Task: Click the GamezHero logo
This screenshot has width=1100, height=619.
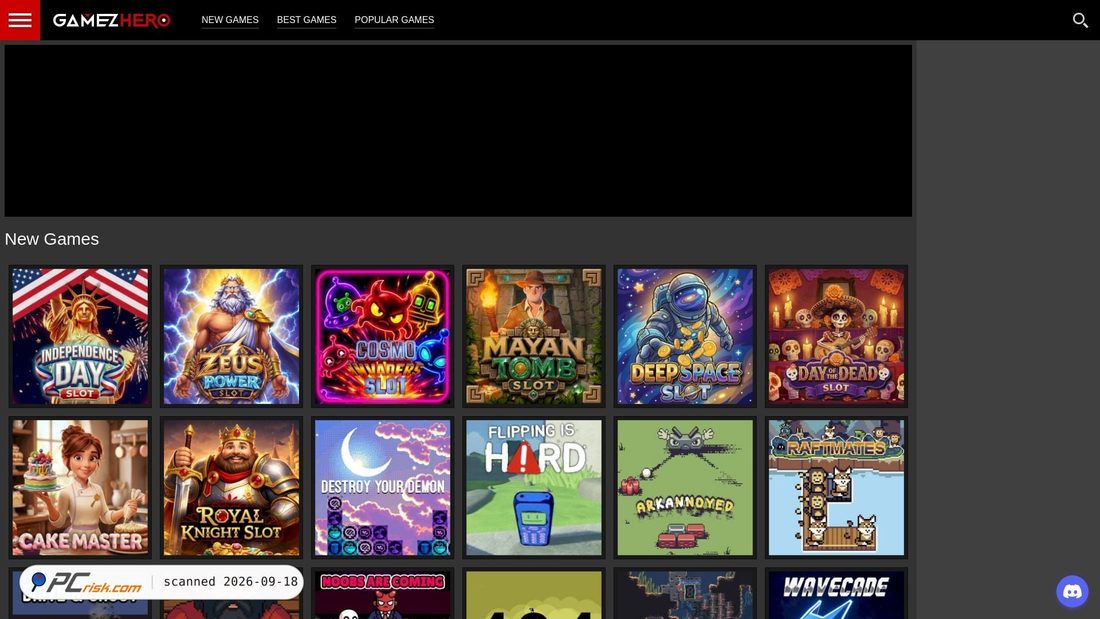Action: 112,20
